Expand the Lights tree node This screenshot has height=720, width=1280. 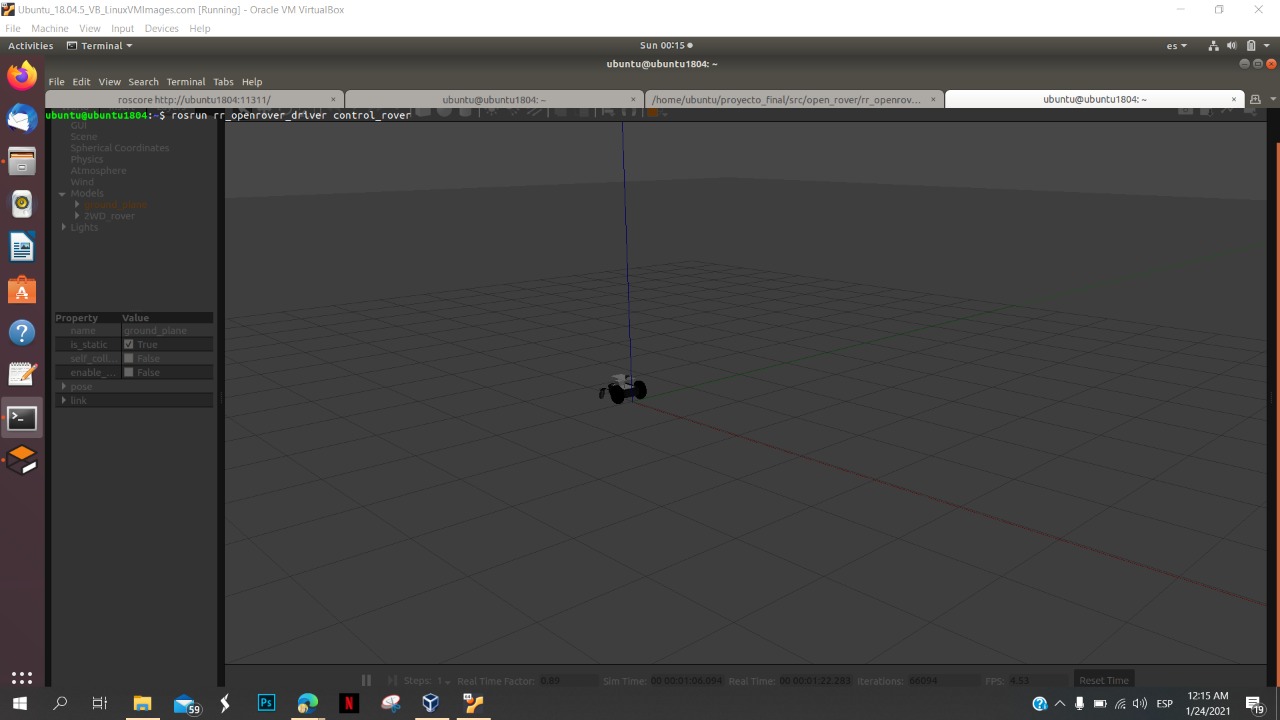coord(64,227)
